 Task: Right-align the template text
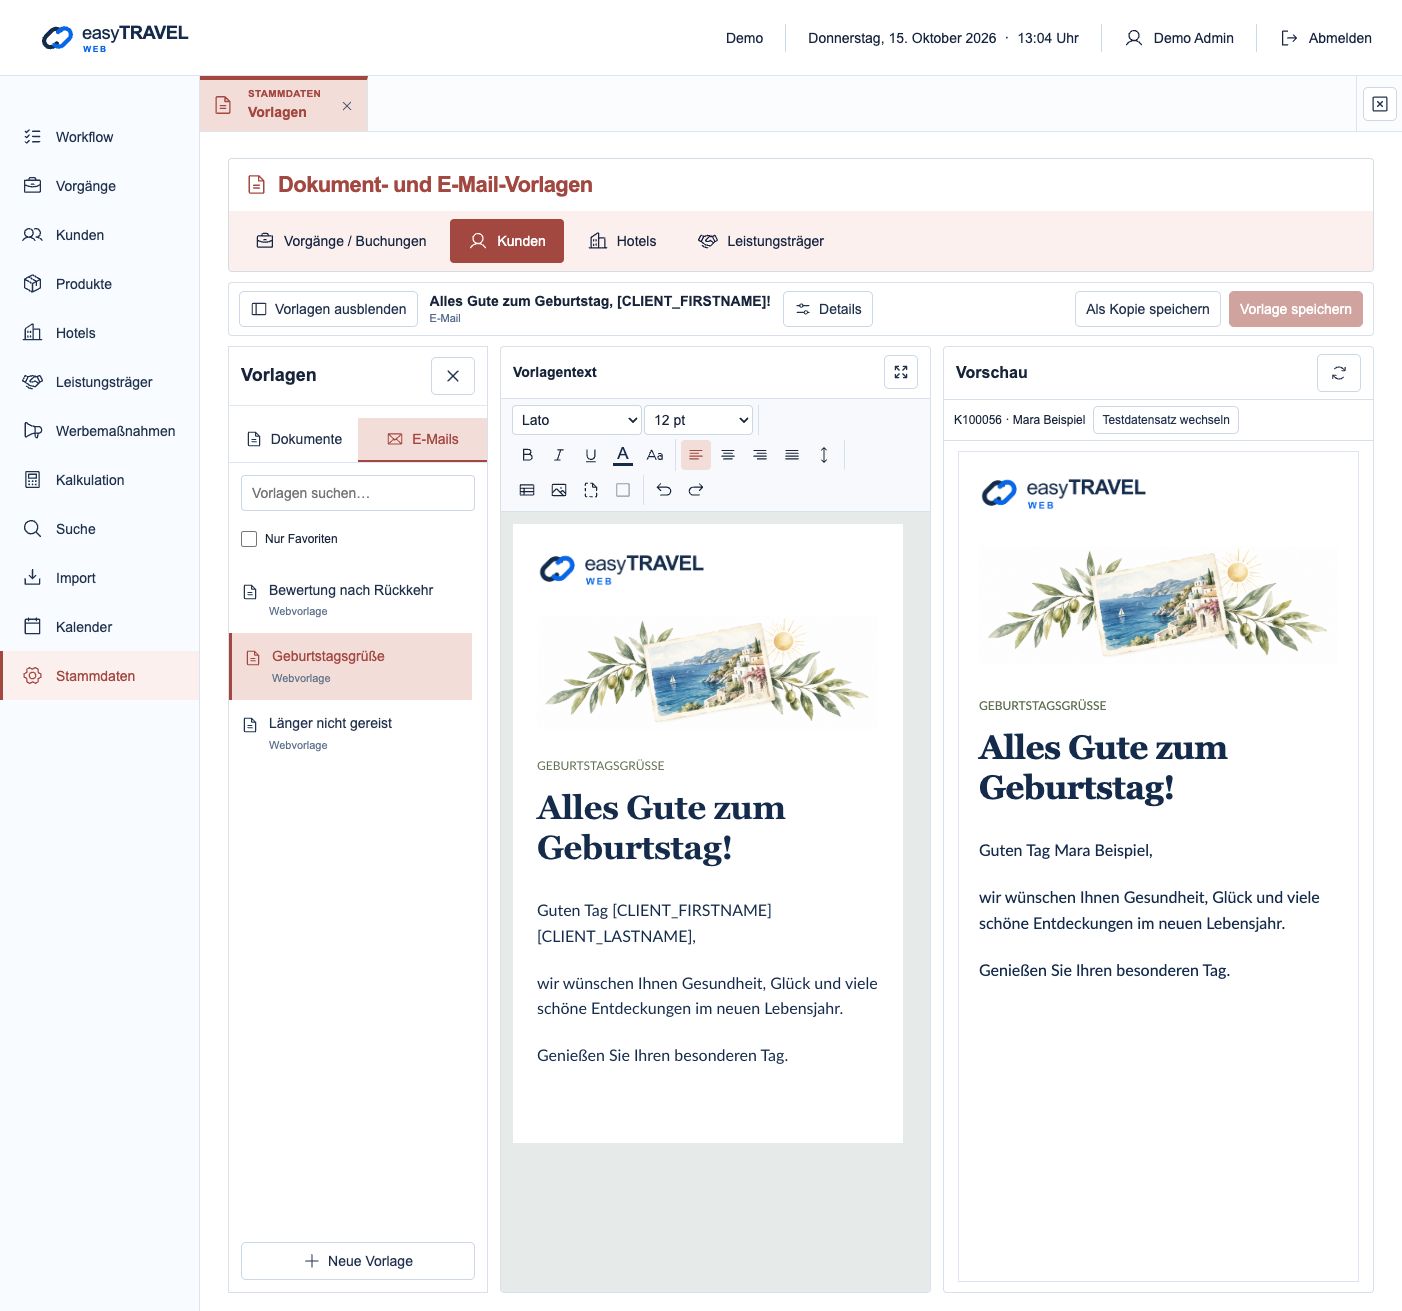pos(760,455)
